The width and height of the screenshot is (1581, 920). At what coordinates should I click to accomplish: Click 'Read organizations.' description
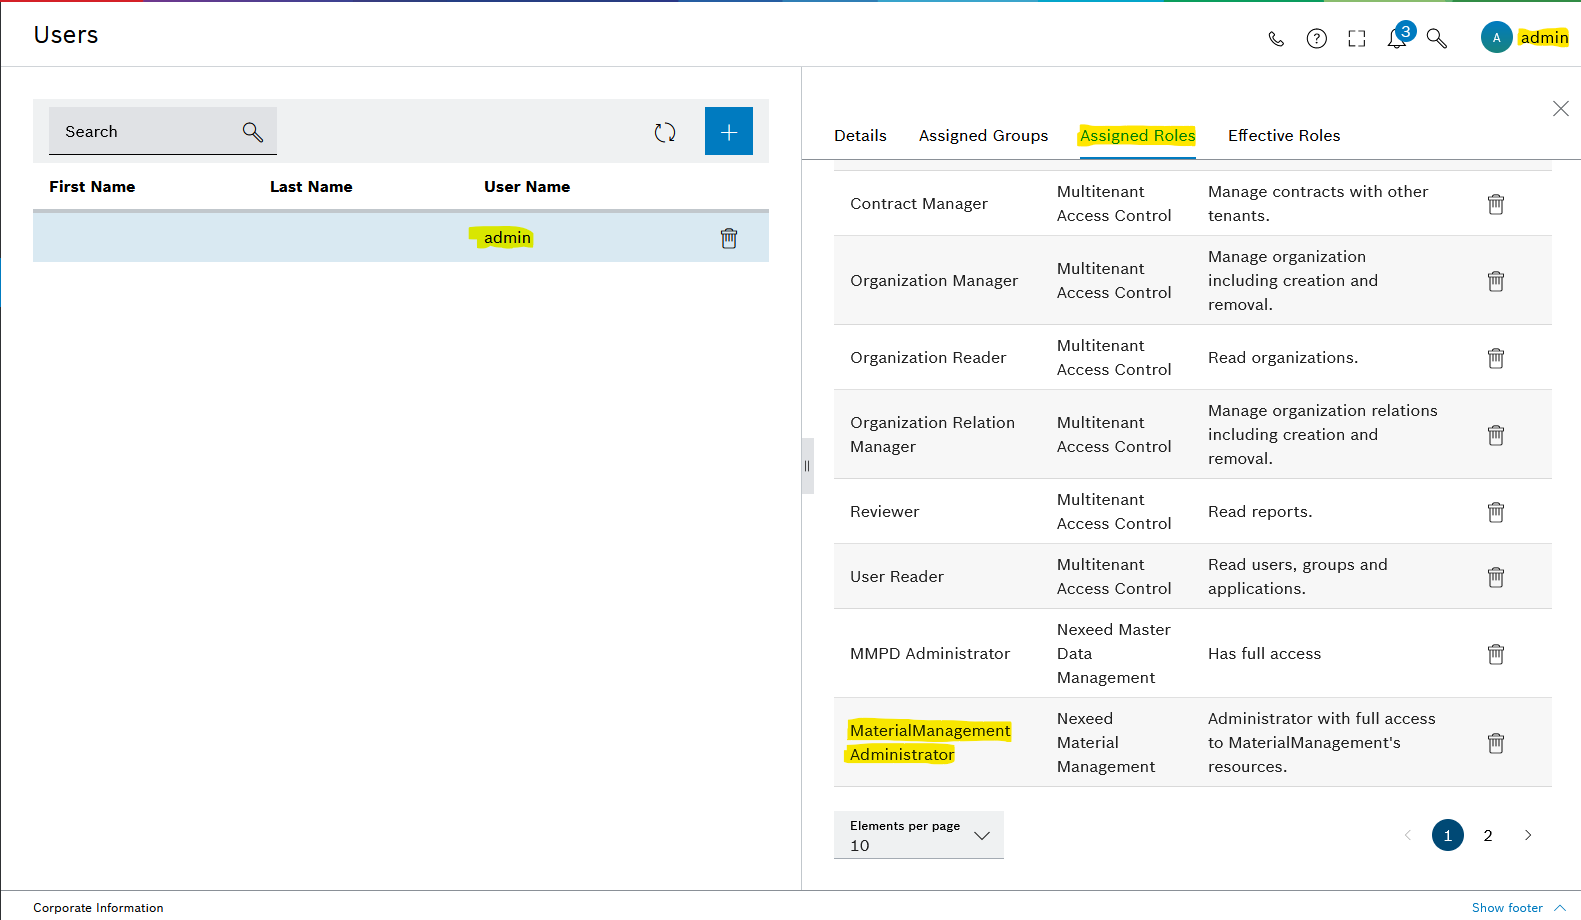1283,358
